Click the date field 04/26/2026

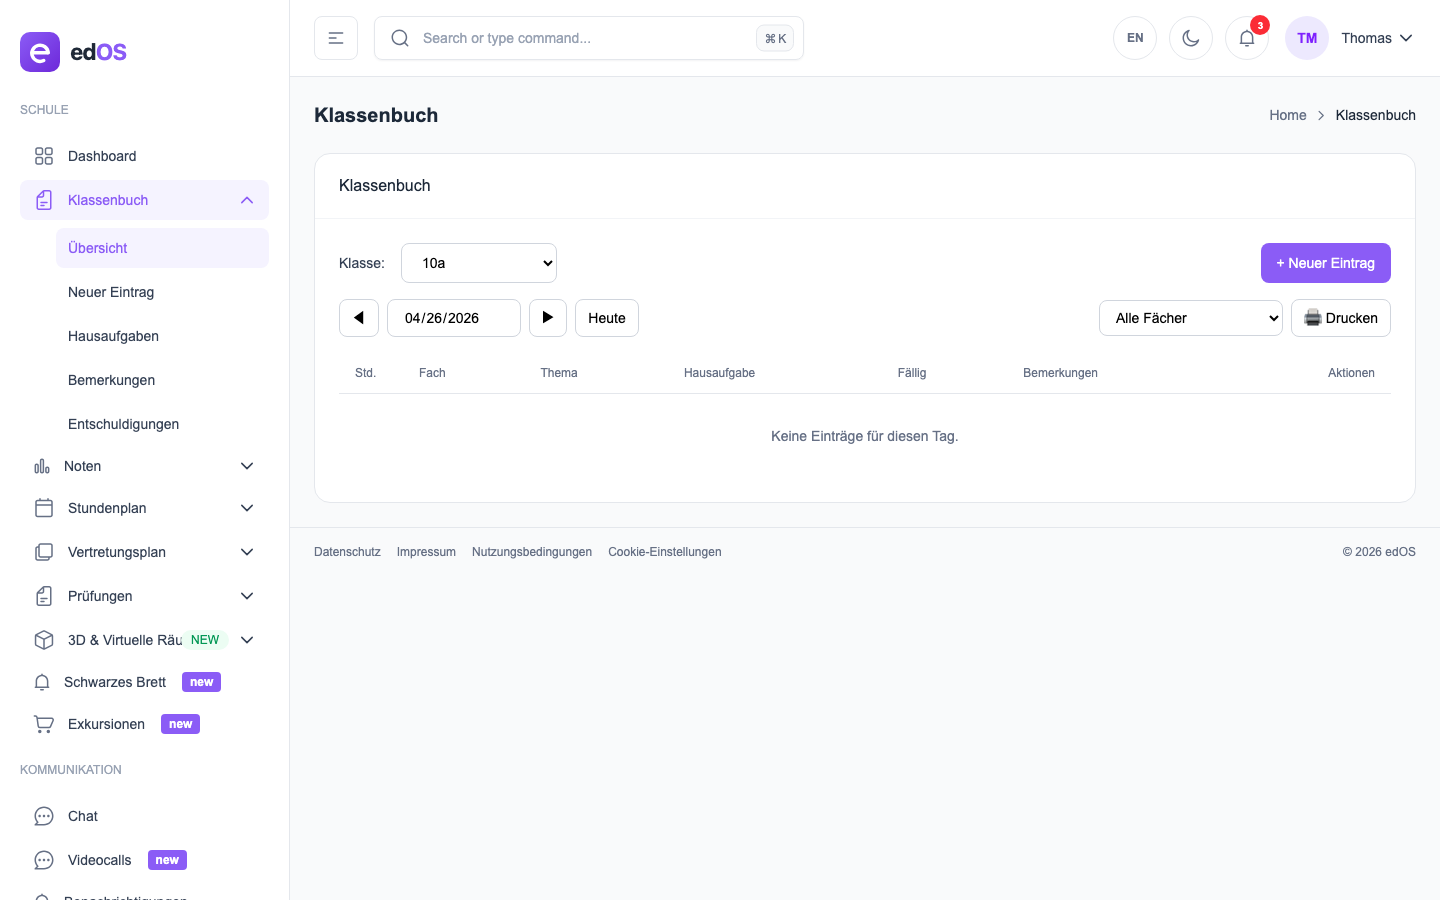pos(453,318)
